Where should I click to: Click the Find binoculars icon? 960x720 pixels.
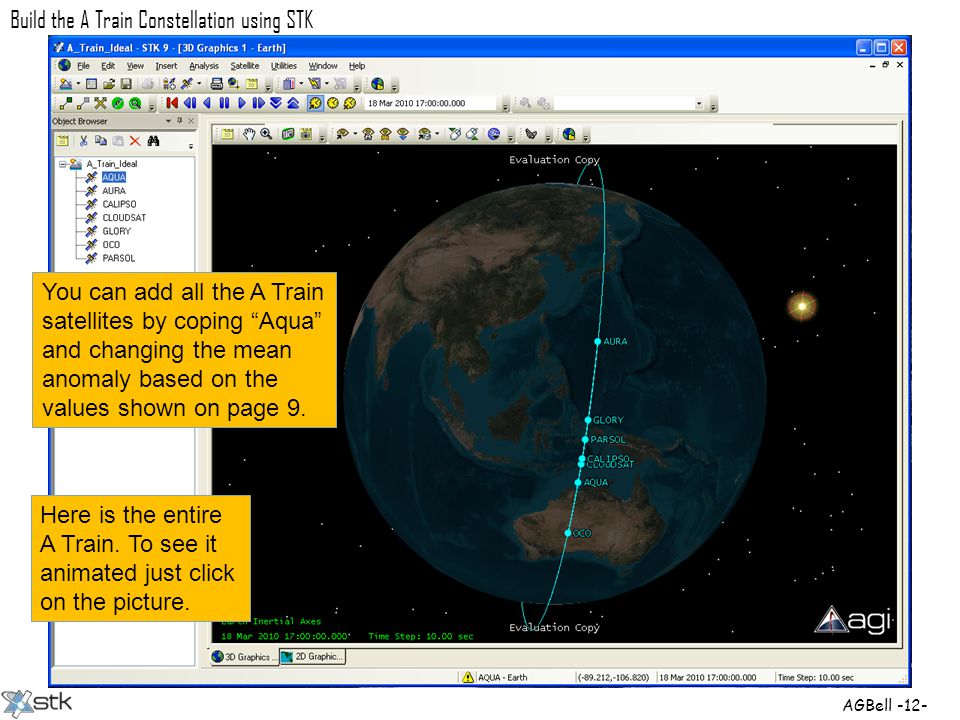(153, 141)
